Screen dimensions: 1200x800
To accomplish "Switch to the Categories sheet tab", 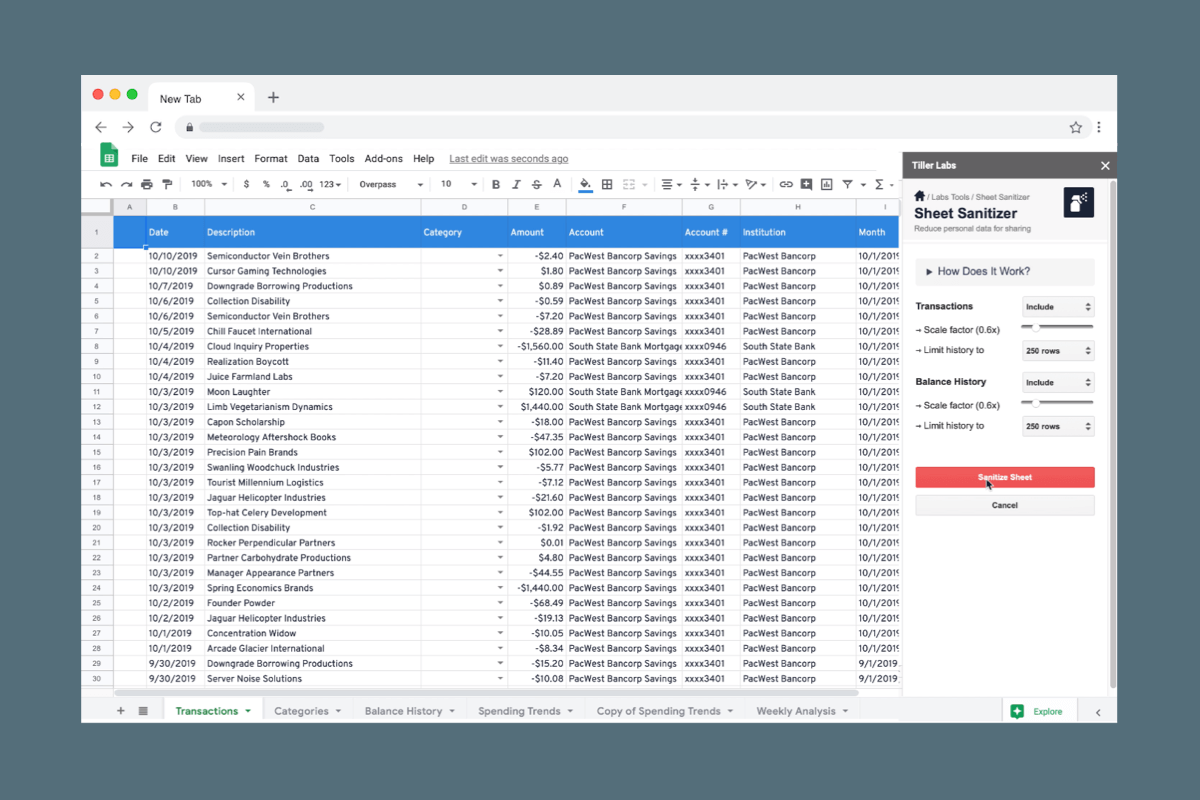I will 307,711.
